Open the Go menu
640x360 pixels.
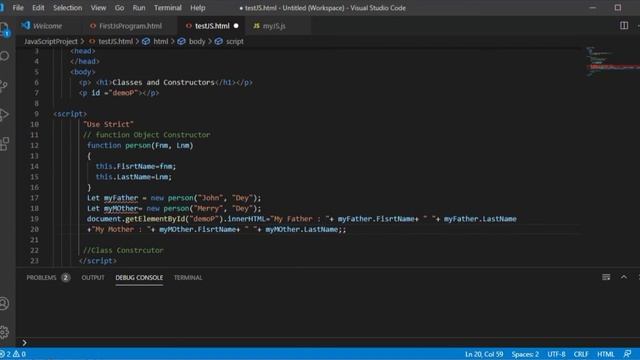(119, 8)
